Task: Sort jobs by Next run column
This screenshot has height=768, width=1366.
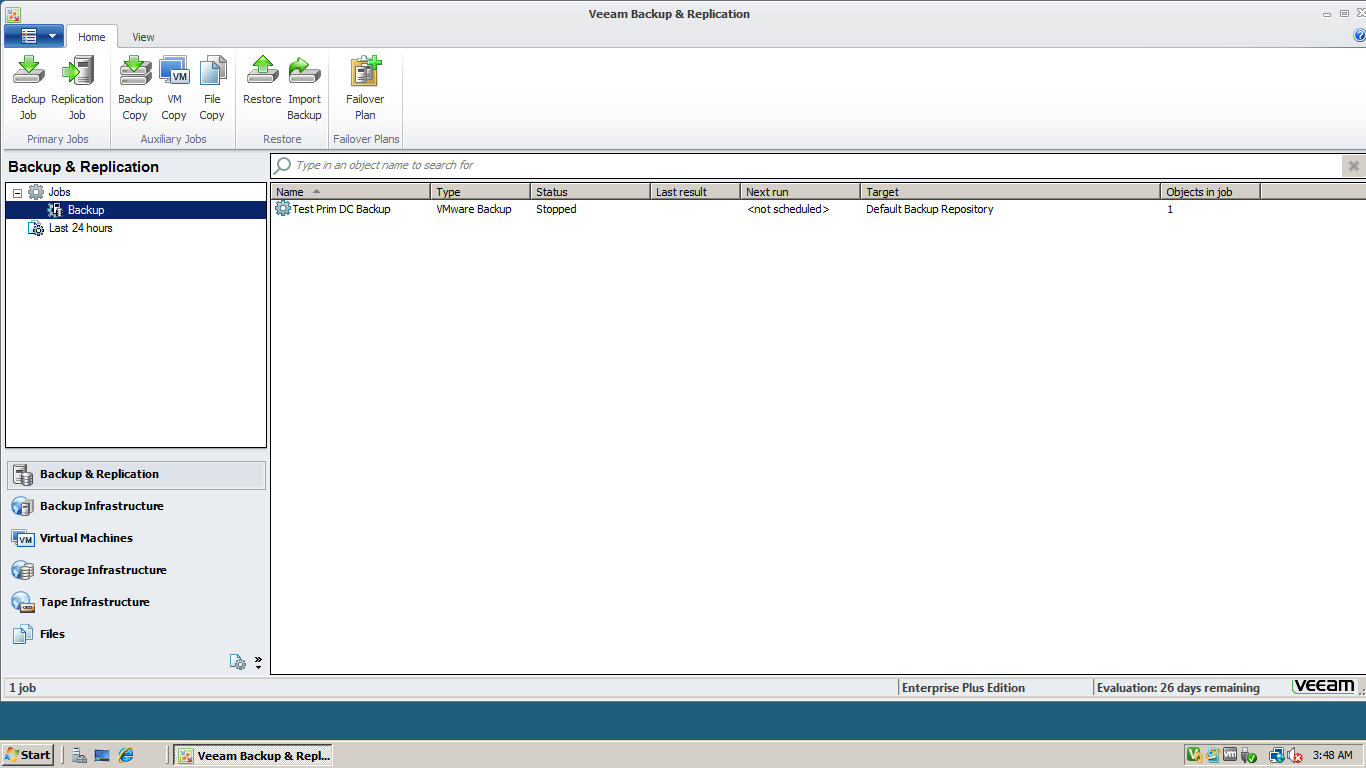Action: [800, 192]
